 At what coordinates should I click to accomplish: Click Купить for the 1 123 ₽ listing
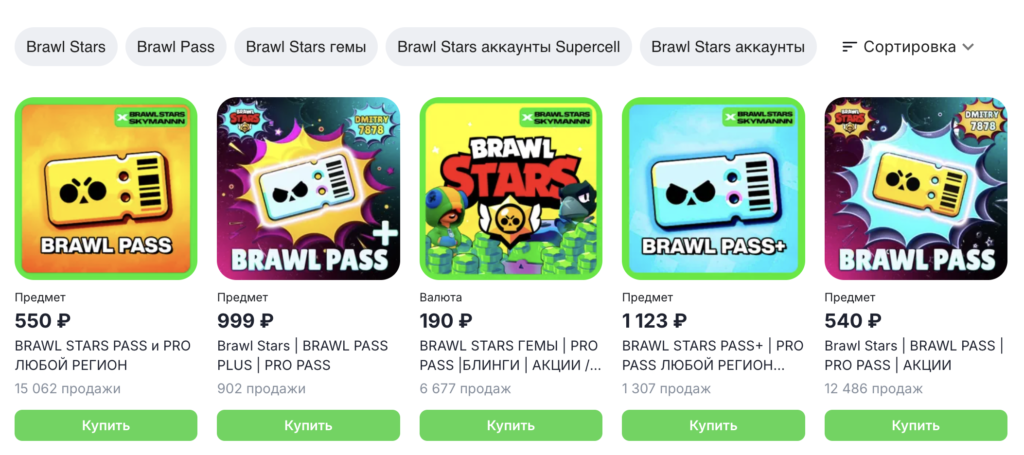click(713, 426)
